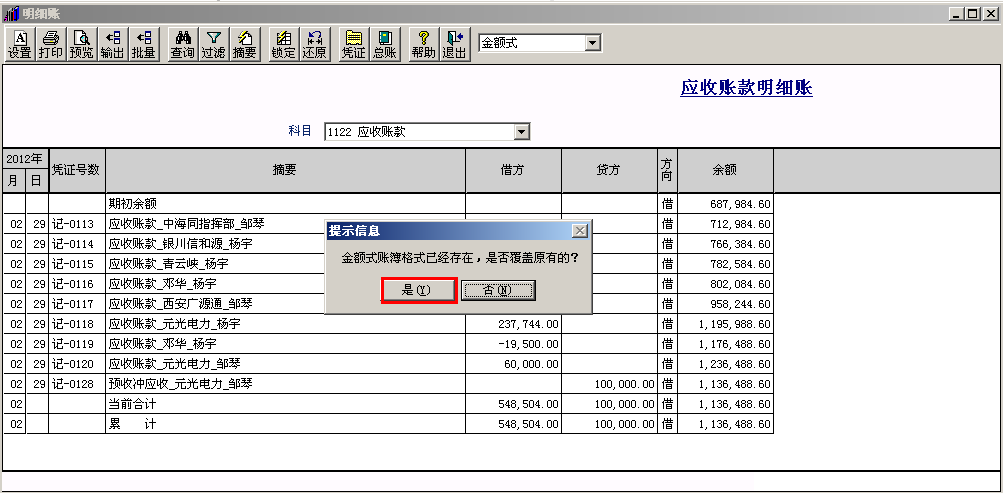Click the 输出 export icon

pyautogui.click(x=112, y=44)
